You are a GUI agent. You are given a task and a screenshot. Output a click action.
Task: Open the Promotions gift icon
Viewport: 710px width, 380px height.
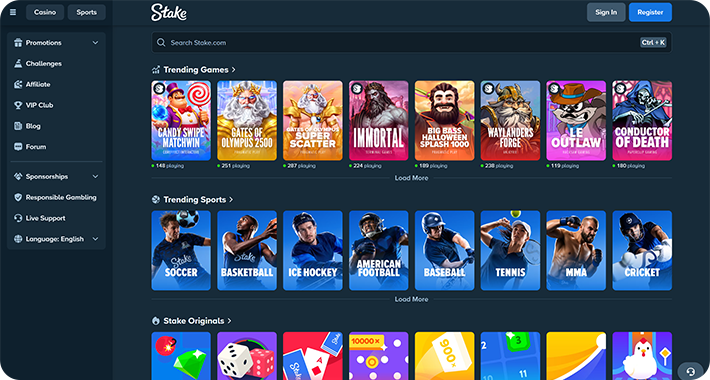[18, 43]
